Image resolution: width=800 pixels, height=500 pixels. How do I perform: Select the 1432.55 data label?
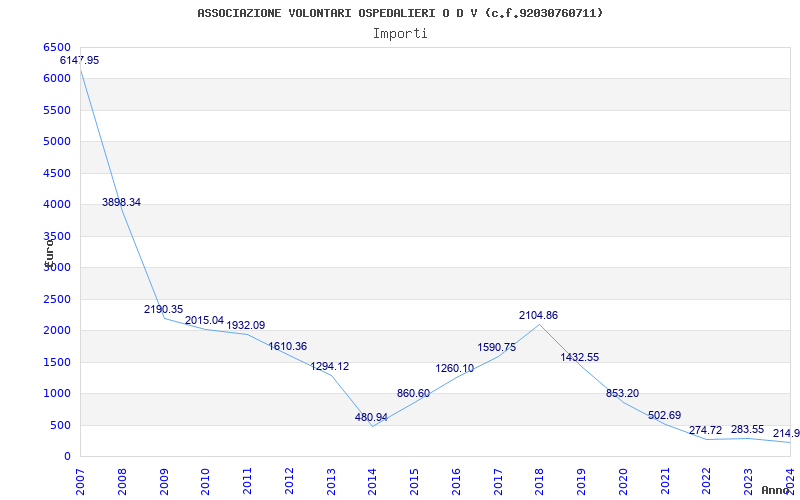pos(580,357)
